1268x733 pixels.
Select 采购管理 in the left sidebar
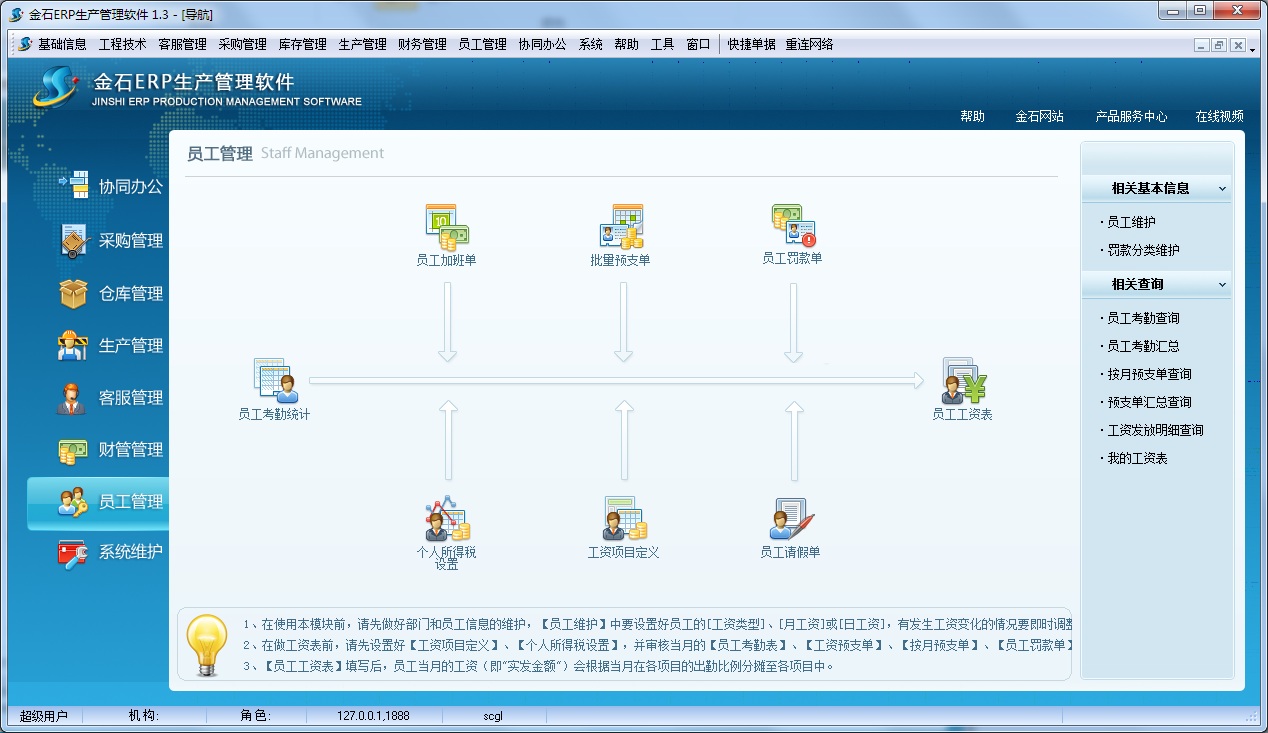pos(129,241)
